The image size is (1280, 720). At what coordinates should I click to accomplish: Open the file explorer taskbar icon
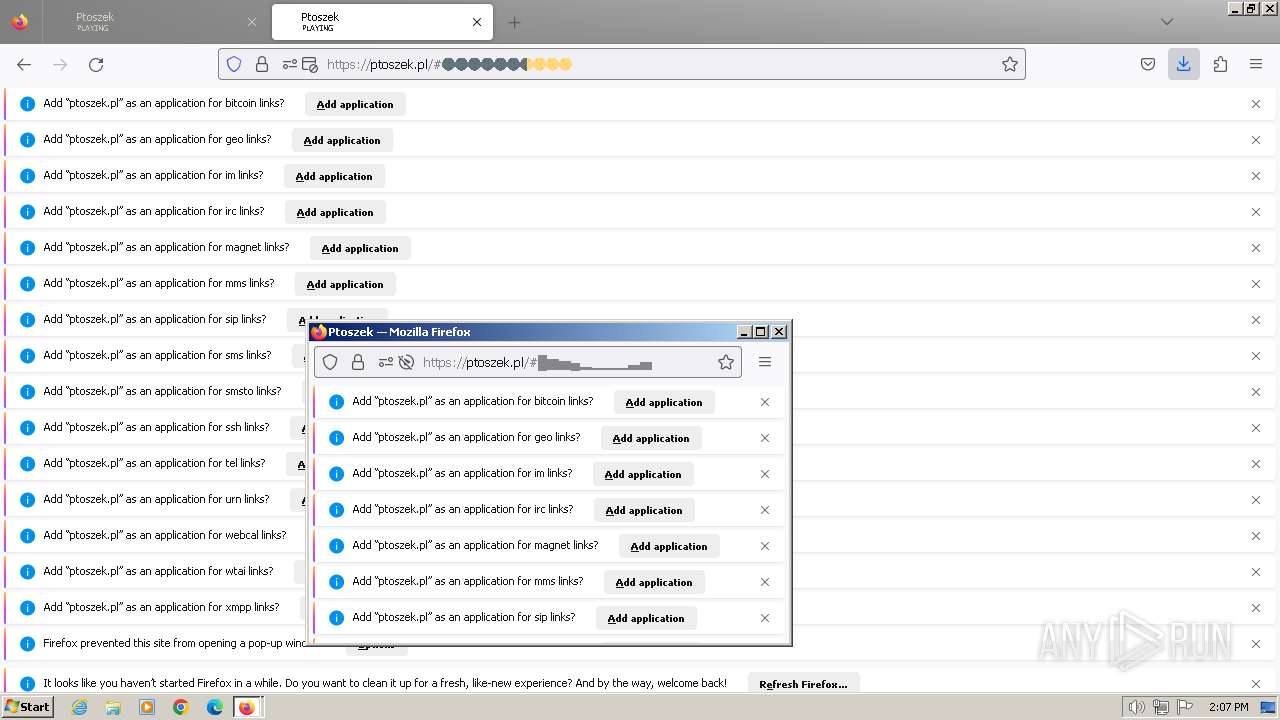(x=113, y=707)
